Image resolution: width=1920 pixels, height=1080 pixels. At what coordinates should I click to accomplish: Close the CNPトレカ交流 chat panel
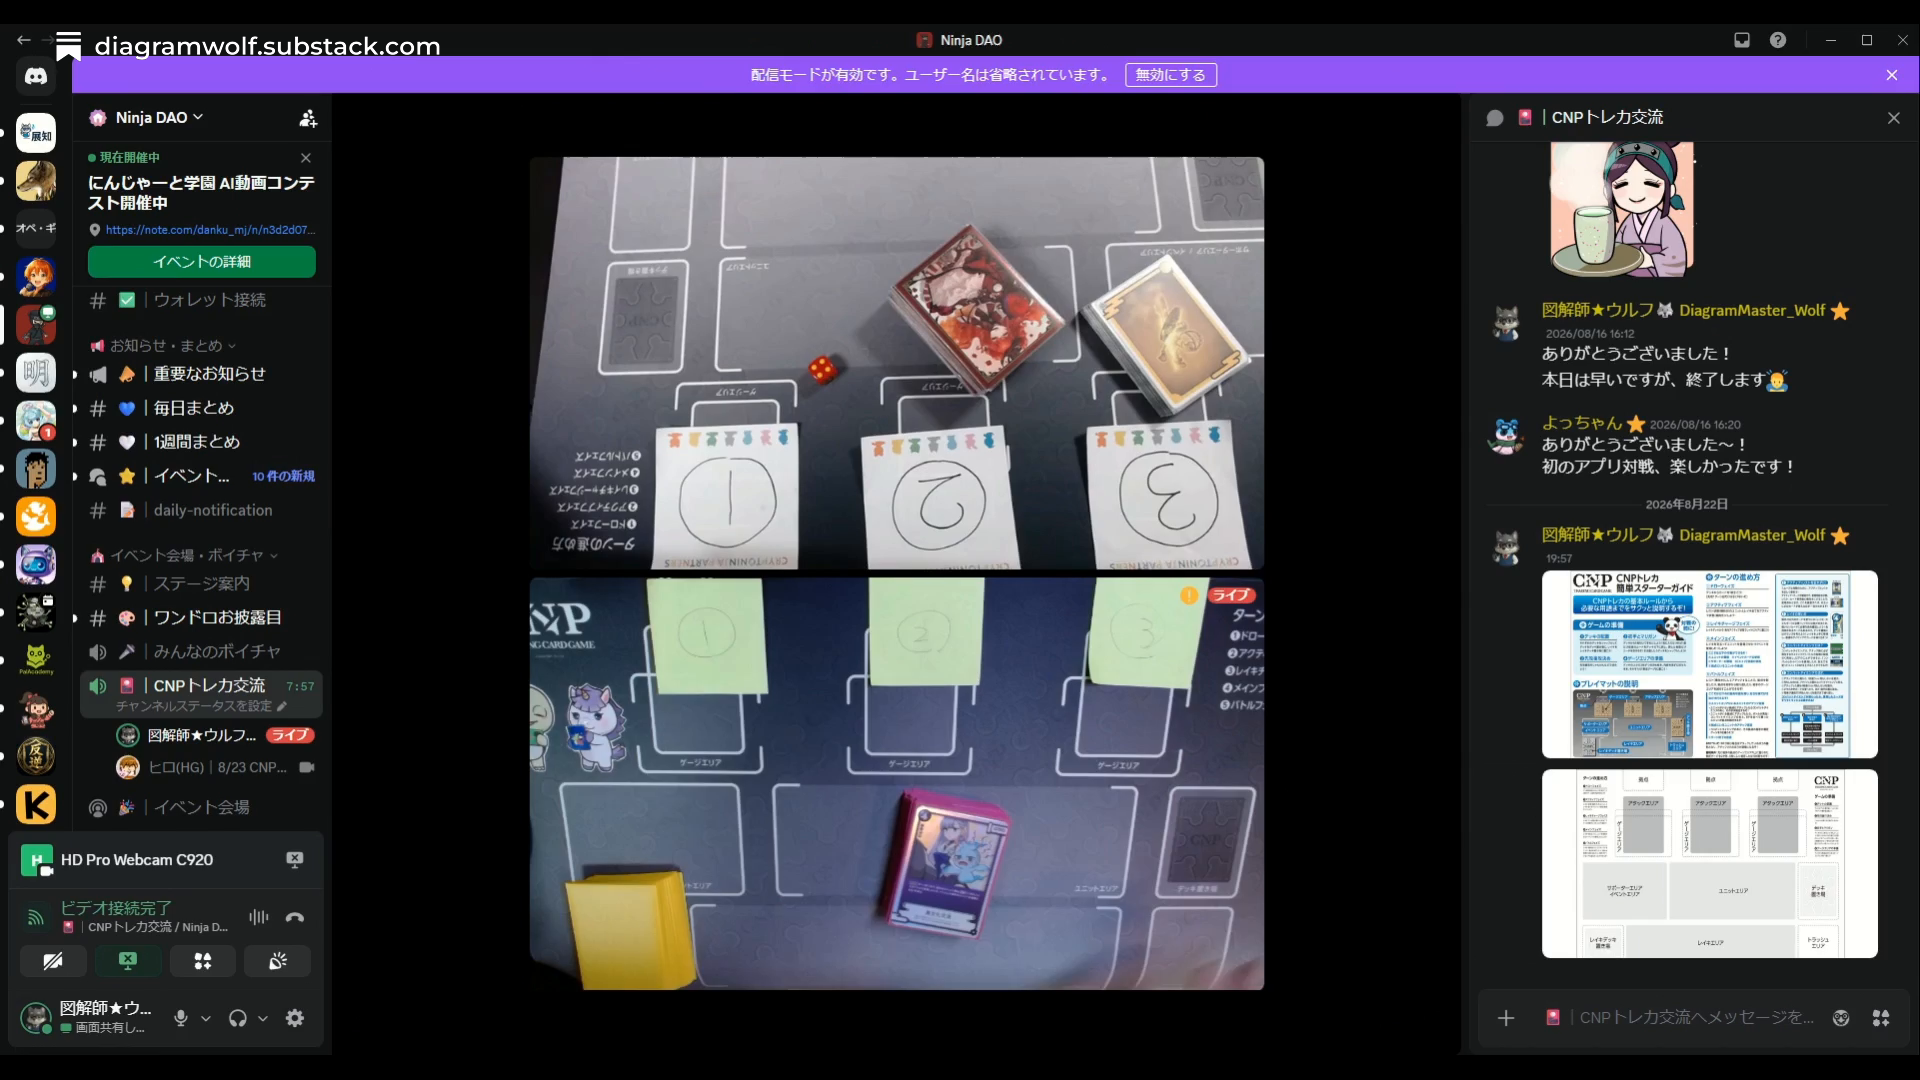[x=1894, y=118]
